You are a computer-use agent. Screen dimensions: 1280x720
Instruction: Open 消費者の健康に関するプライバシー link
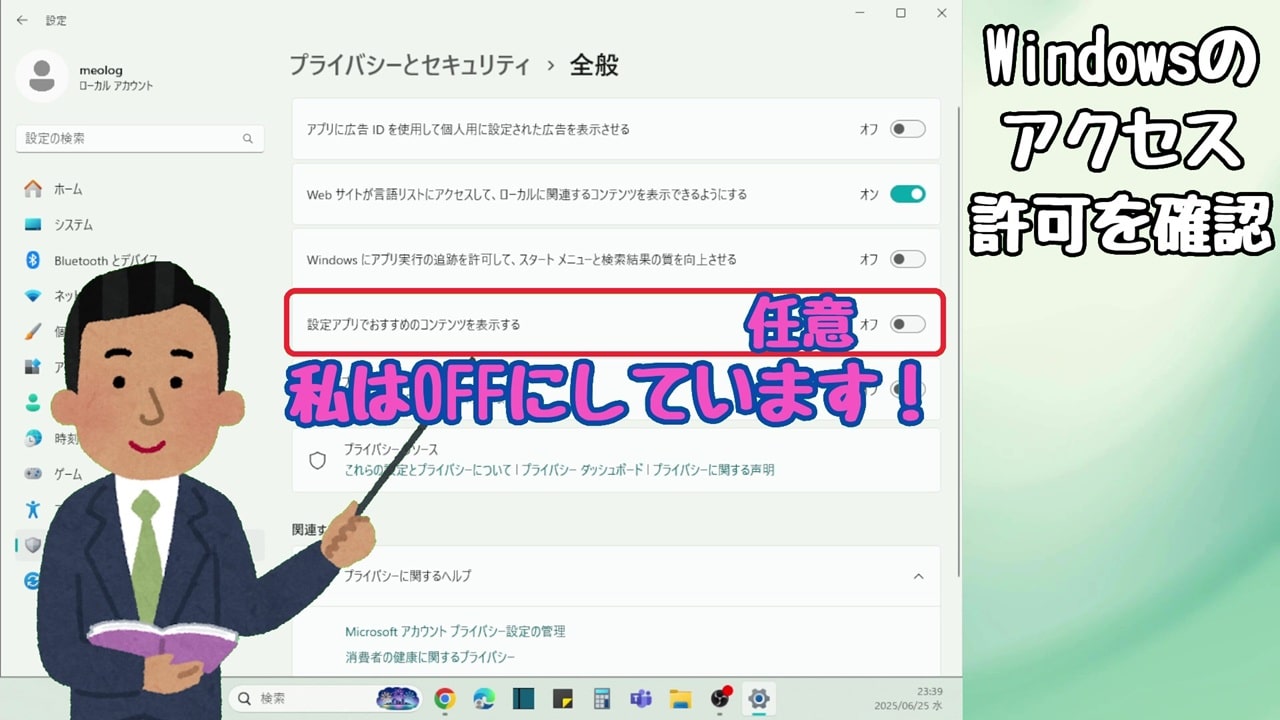point(430,657)
